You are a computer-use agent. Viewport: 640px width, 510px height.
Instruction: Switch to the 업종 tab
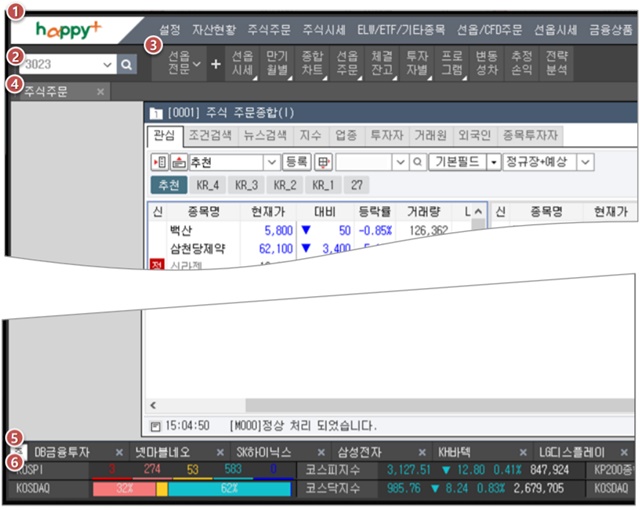coord(346,135)
